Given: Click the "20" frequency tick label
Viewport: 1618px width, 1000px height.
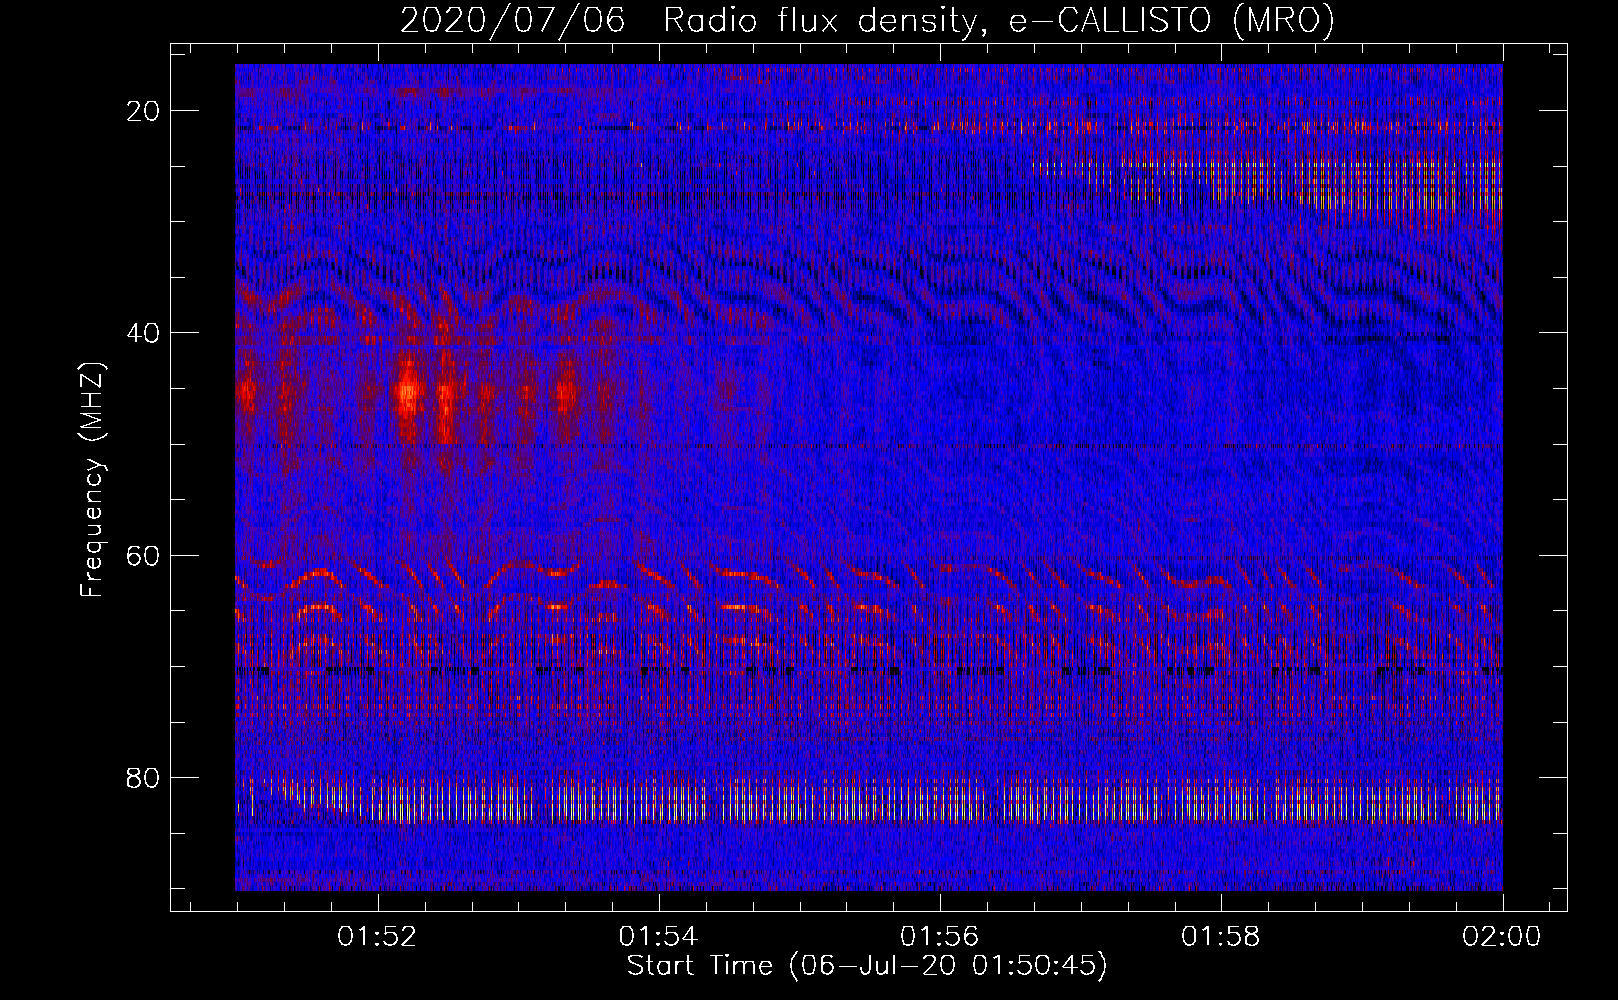Looking at the screenshot, I should (144, 111).
